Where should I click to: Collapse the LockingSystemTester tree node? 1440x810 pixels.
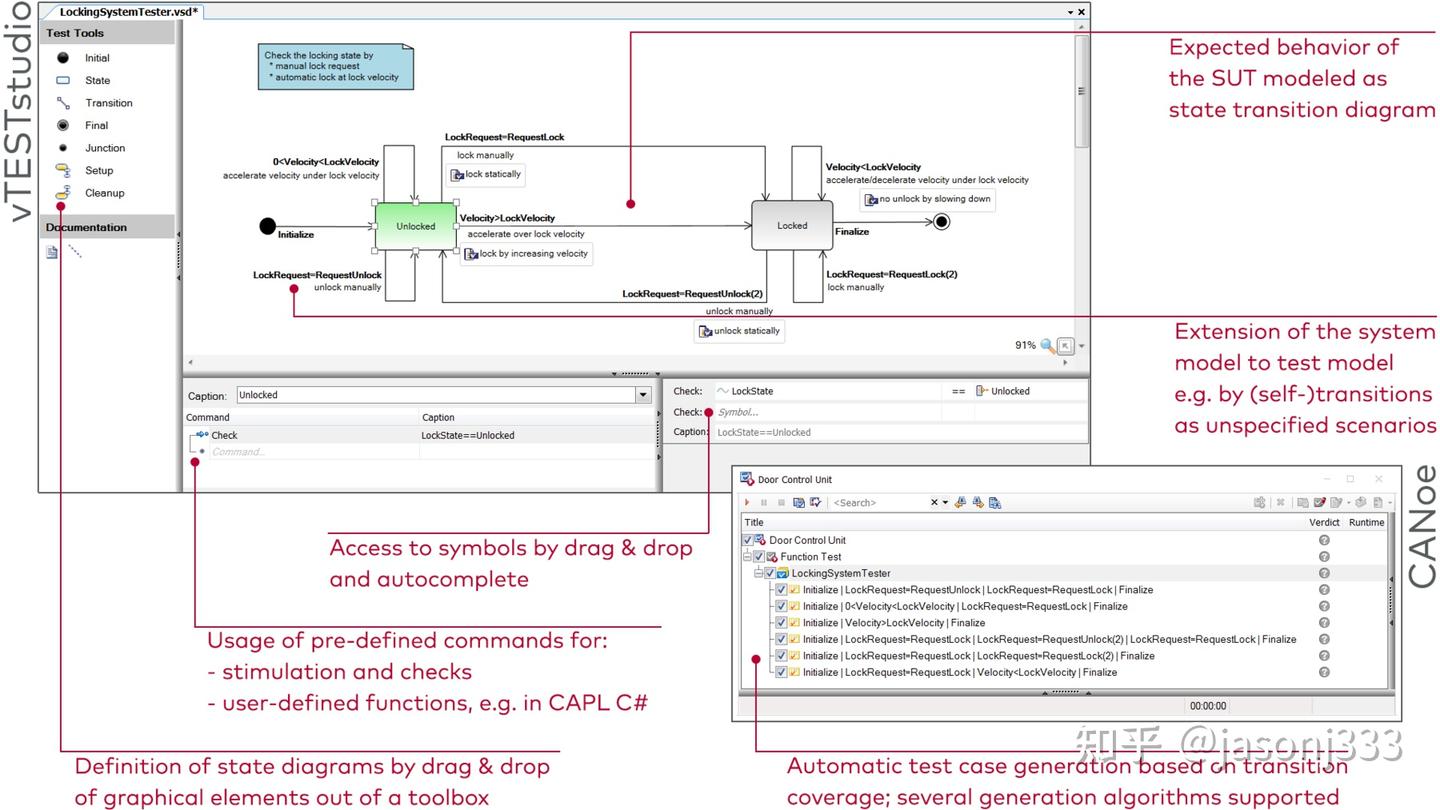[x=758, y=573]
